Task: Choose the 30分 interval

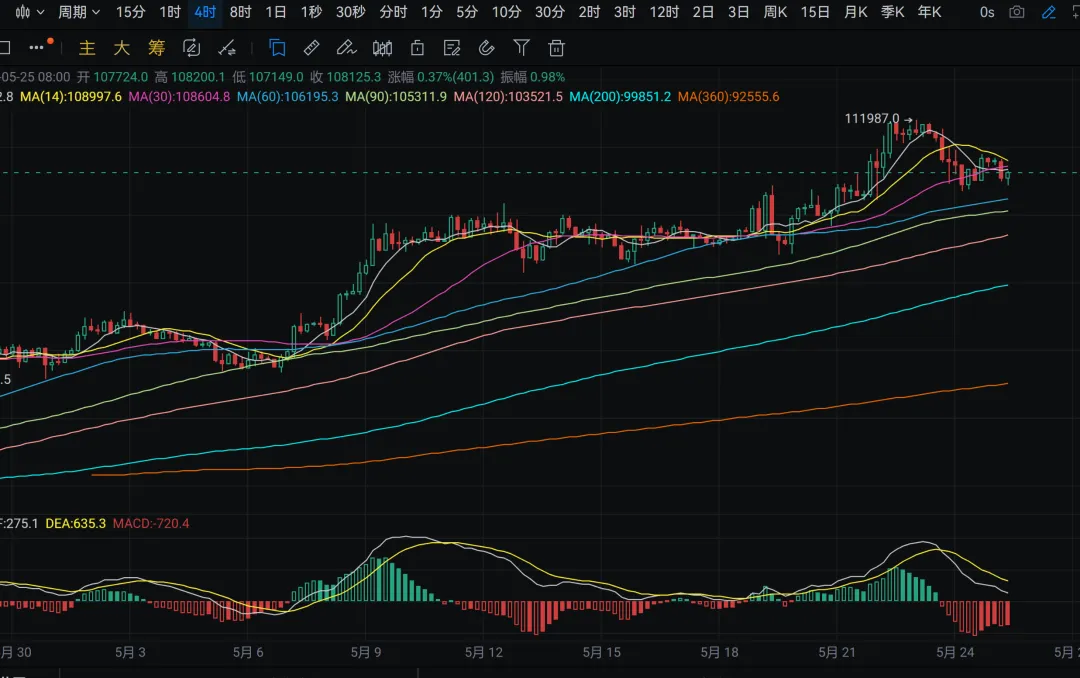Action: (x=550, y=12)
